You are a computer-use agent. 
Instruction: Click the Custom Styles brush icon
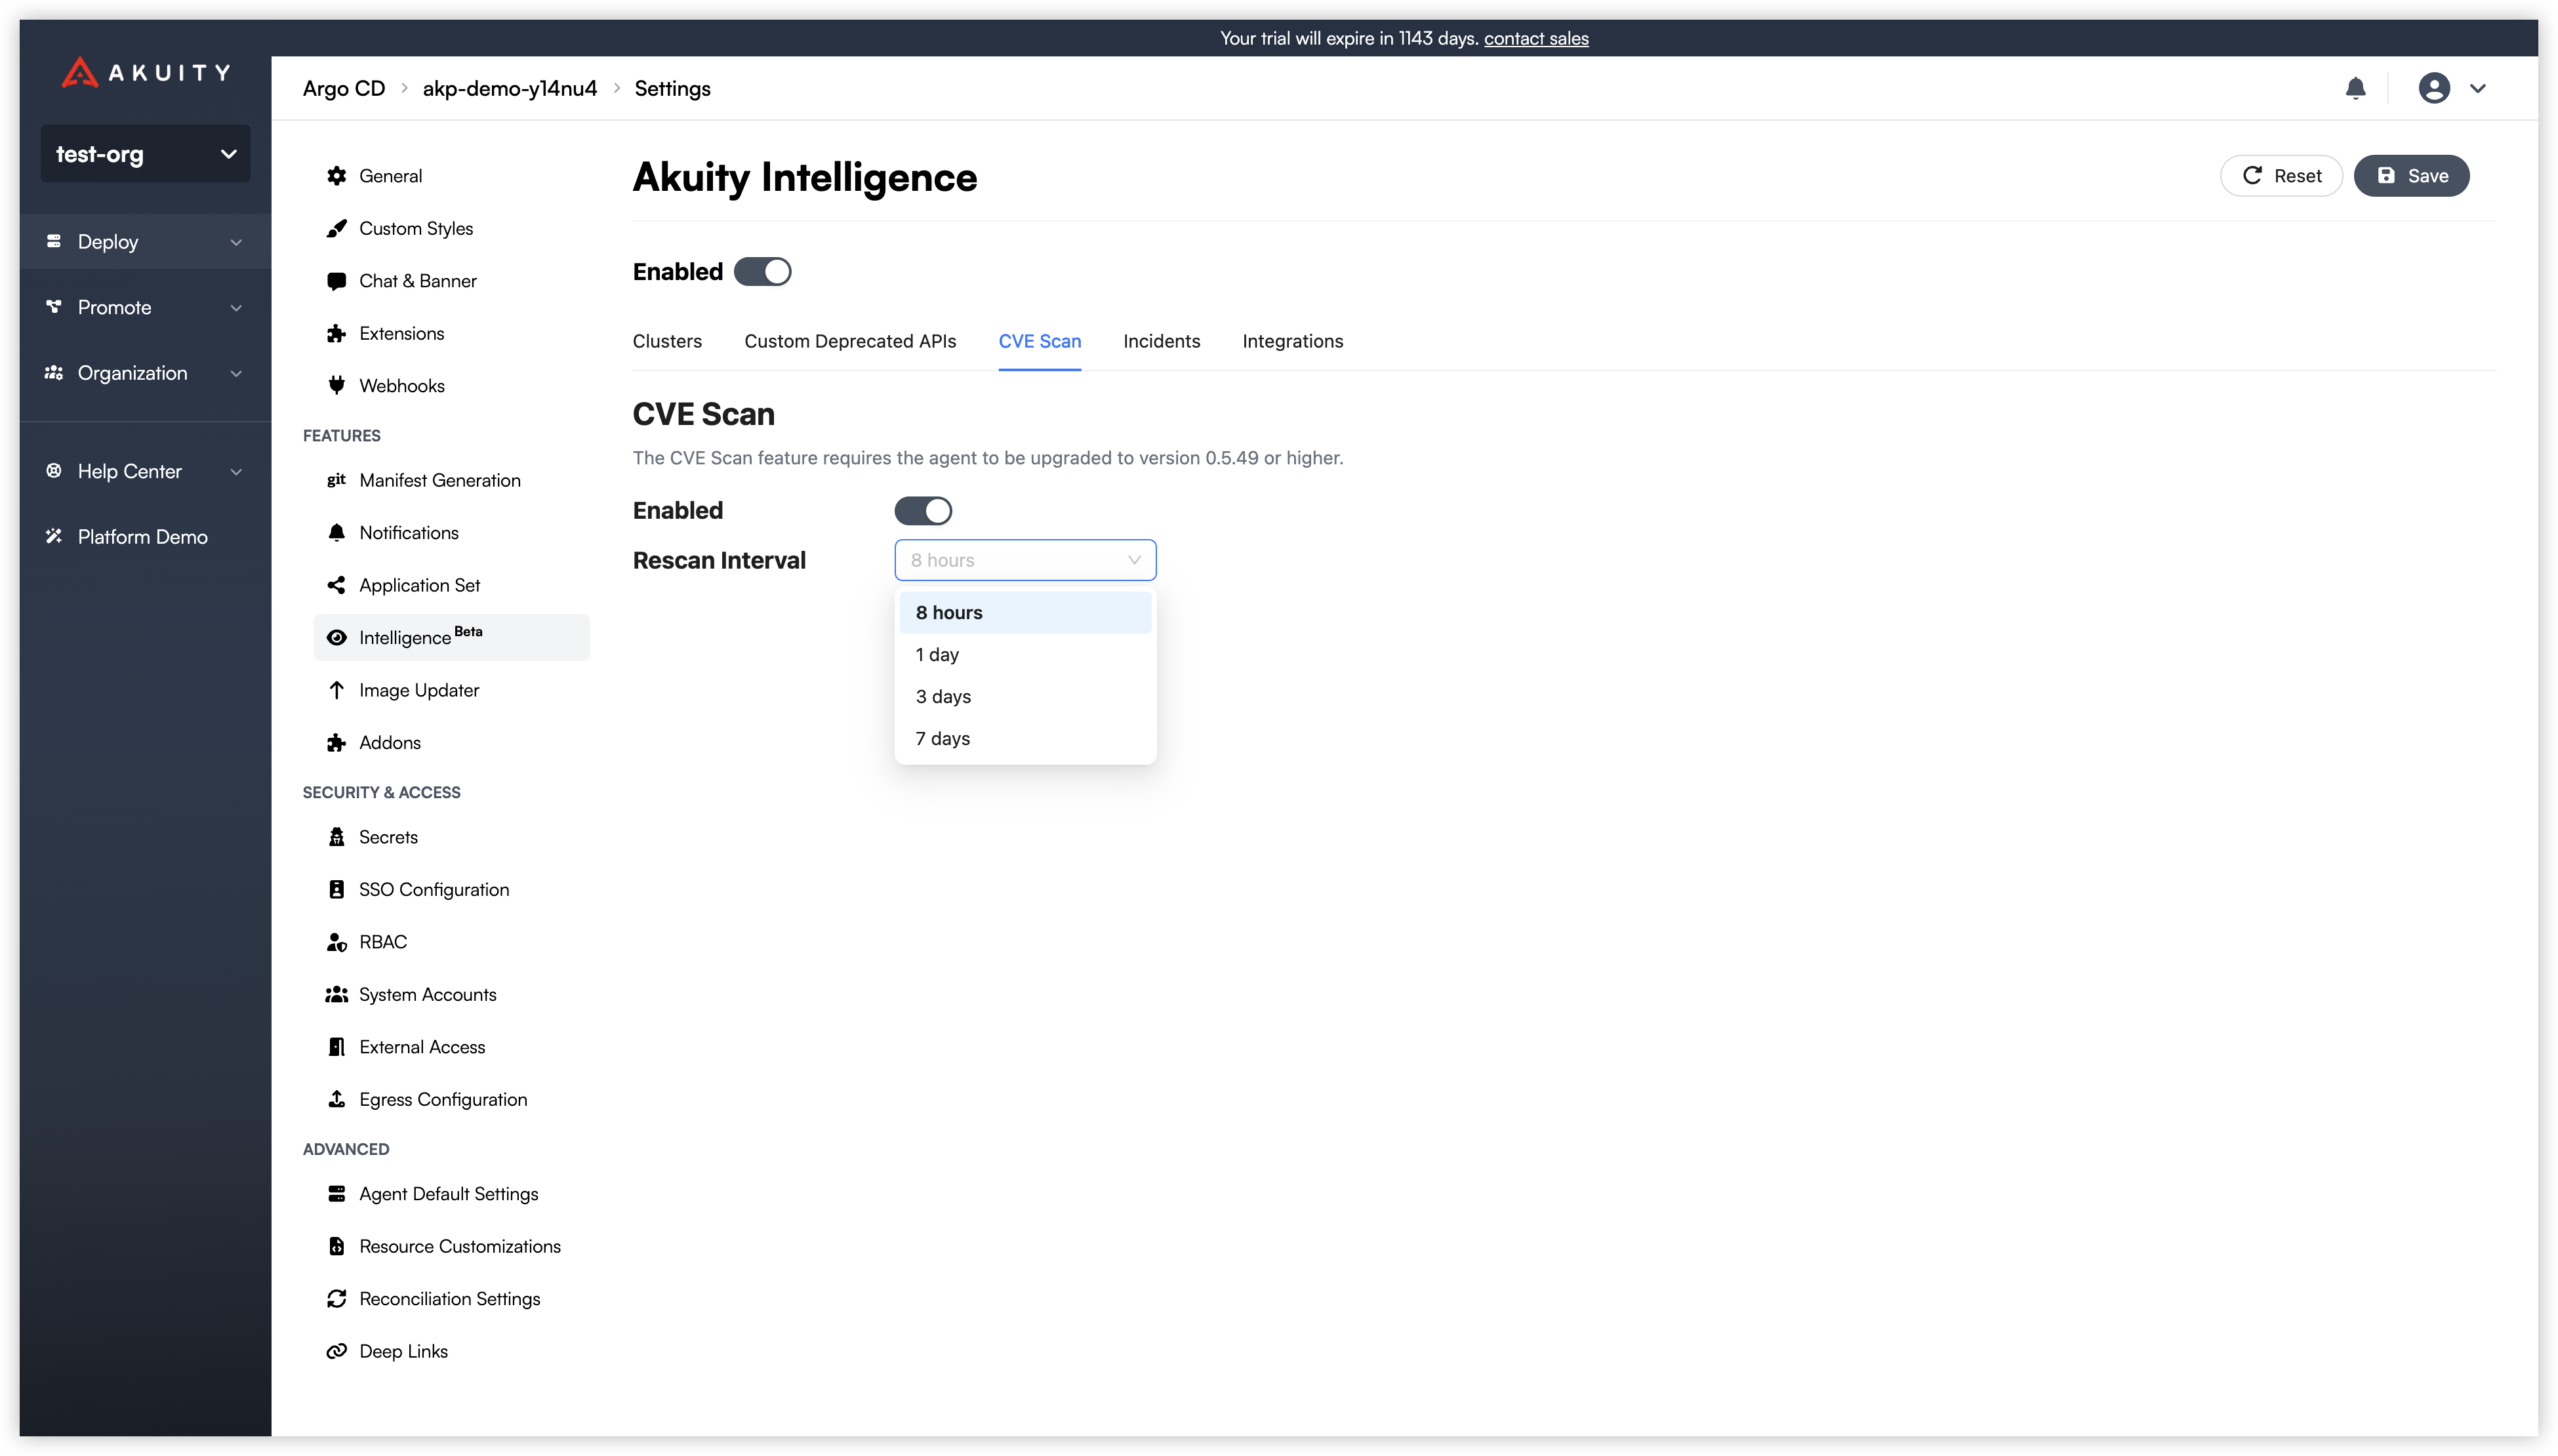[337, 229]
